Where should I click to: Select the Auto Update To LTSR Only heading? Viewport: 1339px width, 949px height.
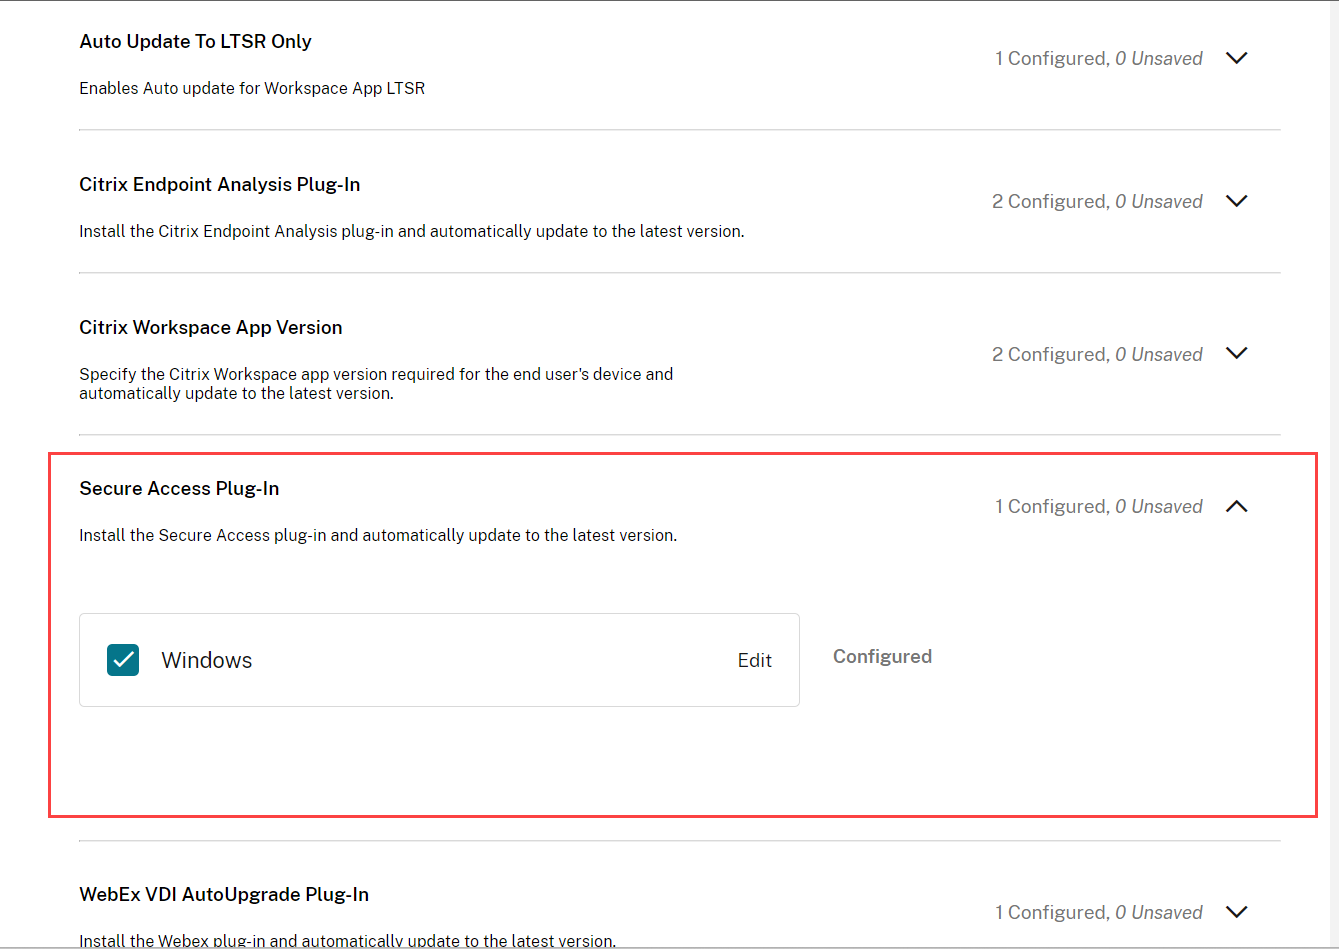pos(196,42)
